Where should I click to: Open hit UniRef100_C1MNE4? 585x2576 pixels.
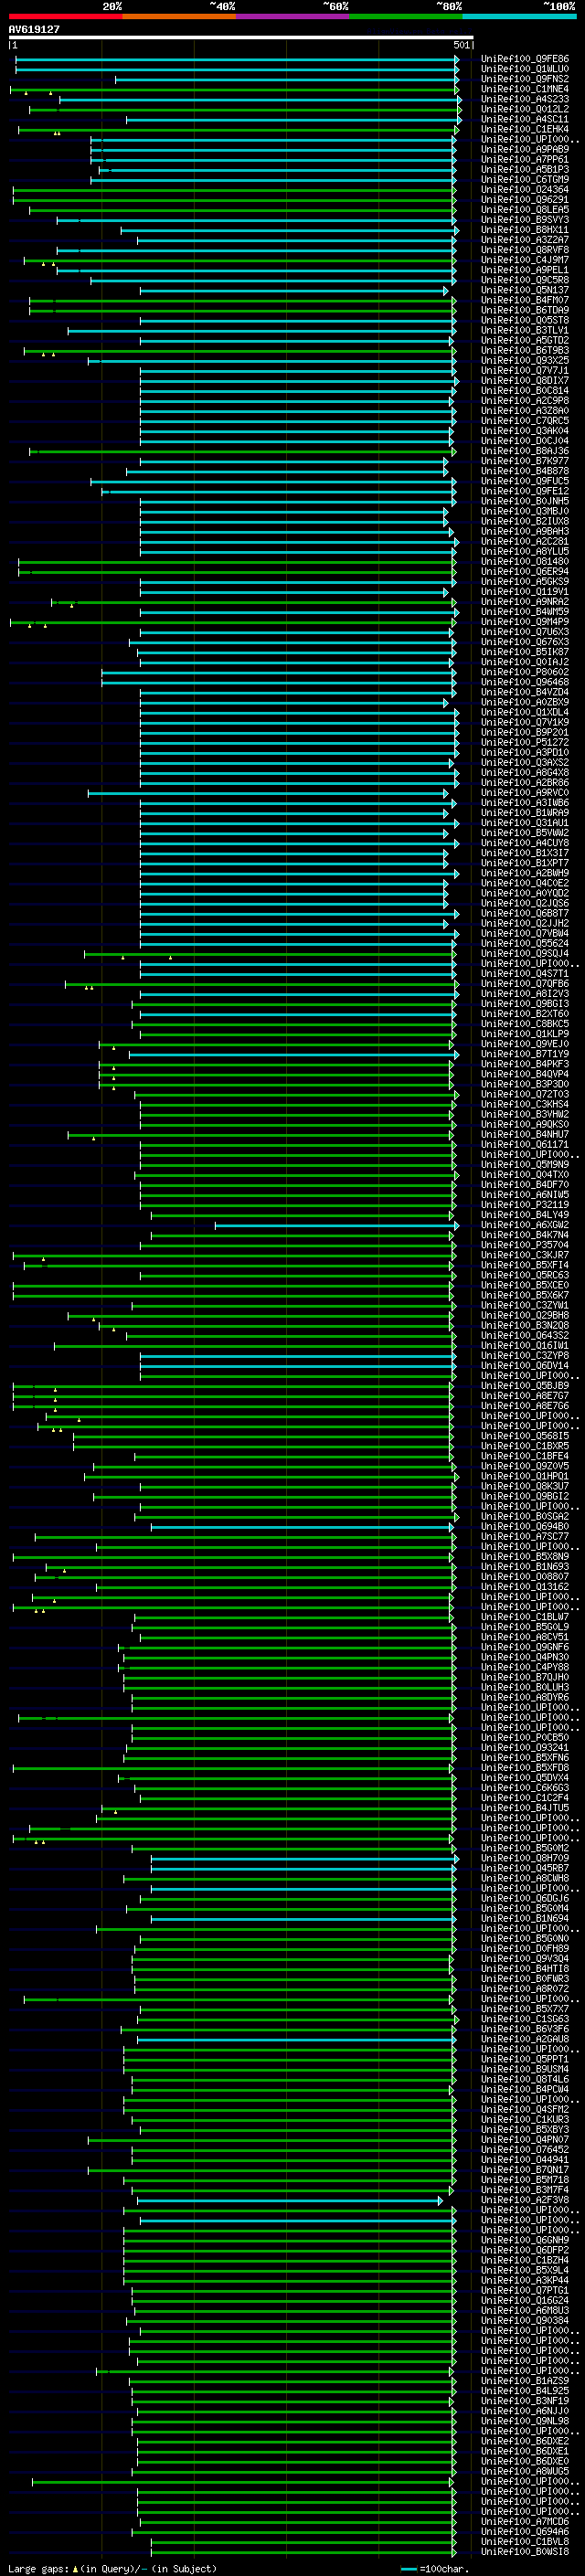[x=525, y=89]
